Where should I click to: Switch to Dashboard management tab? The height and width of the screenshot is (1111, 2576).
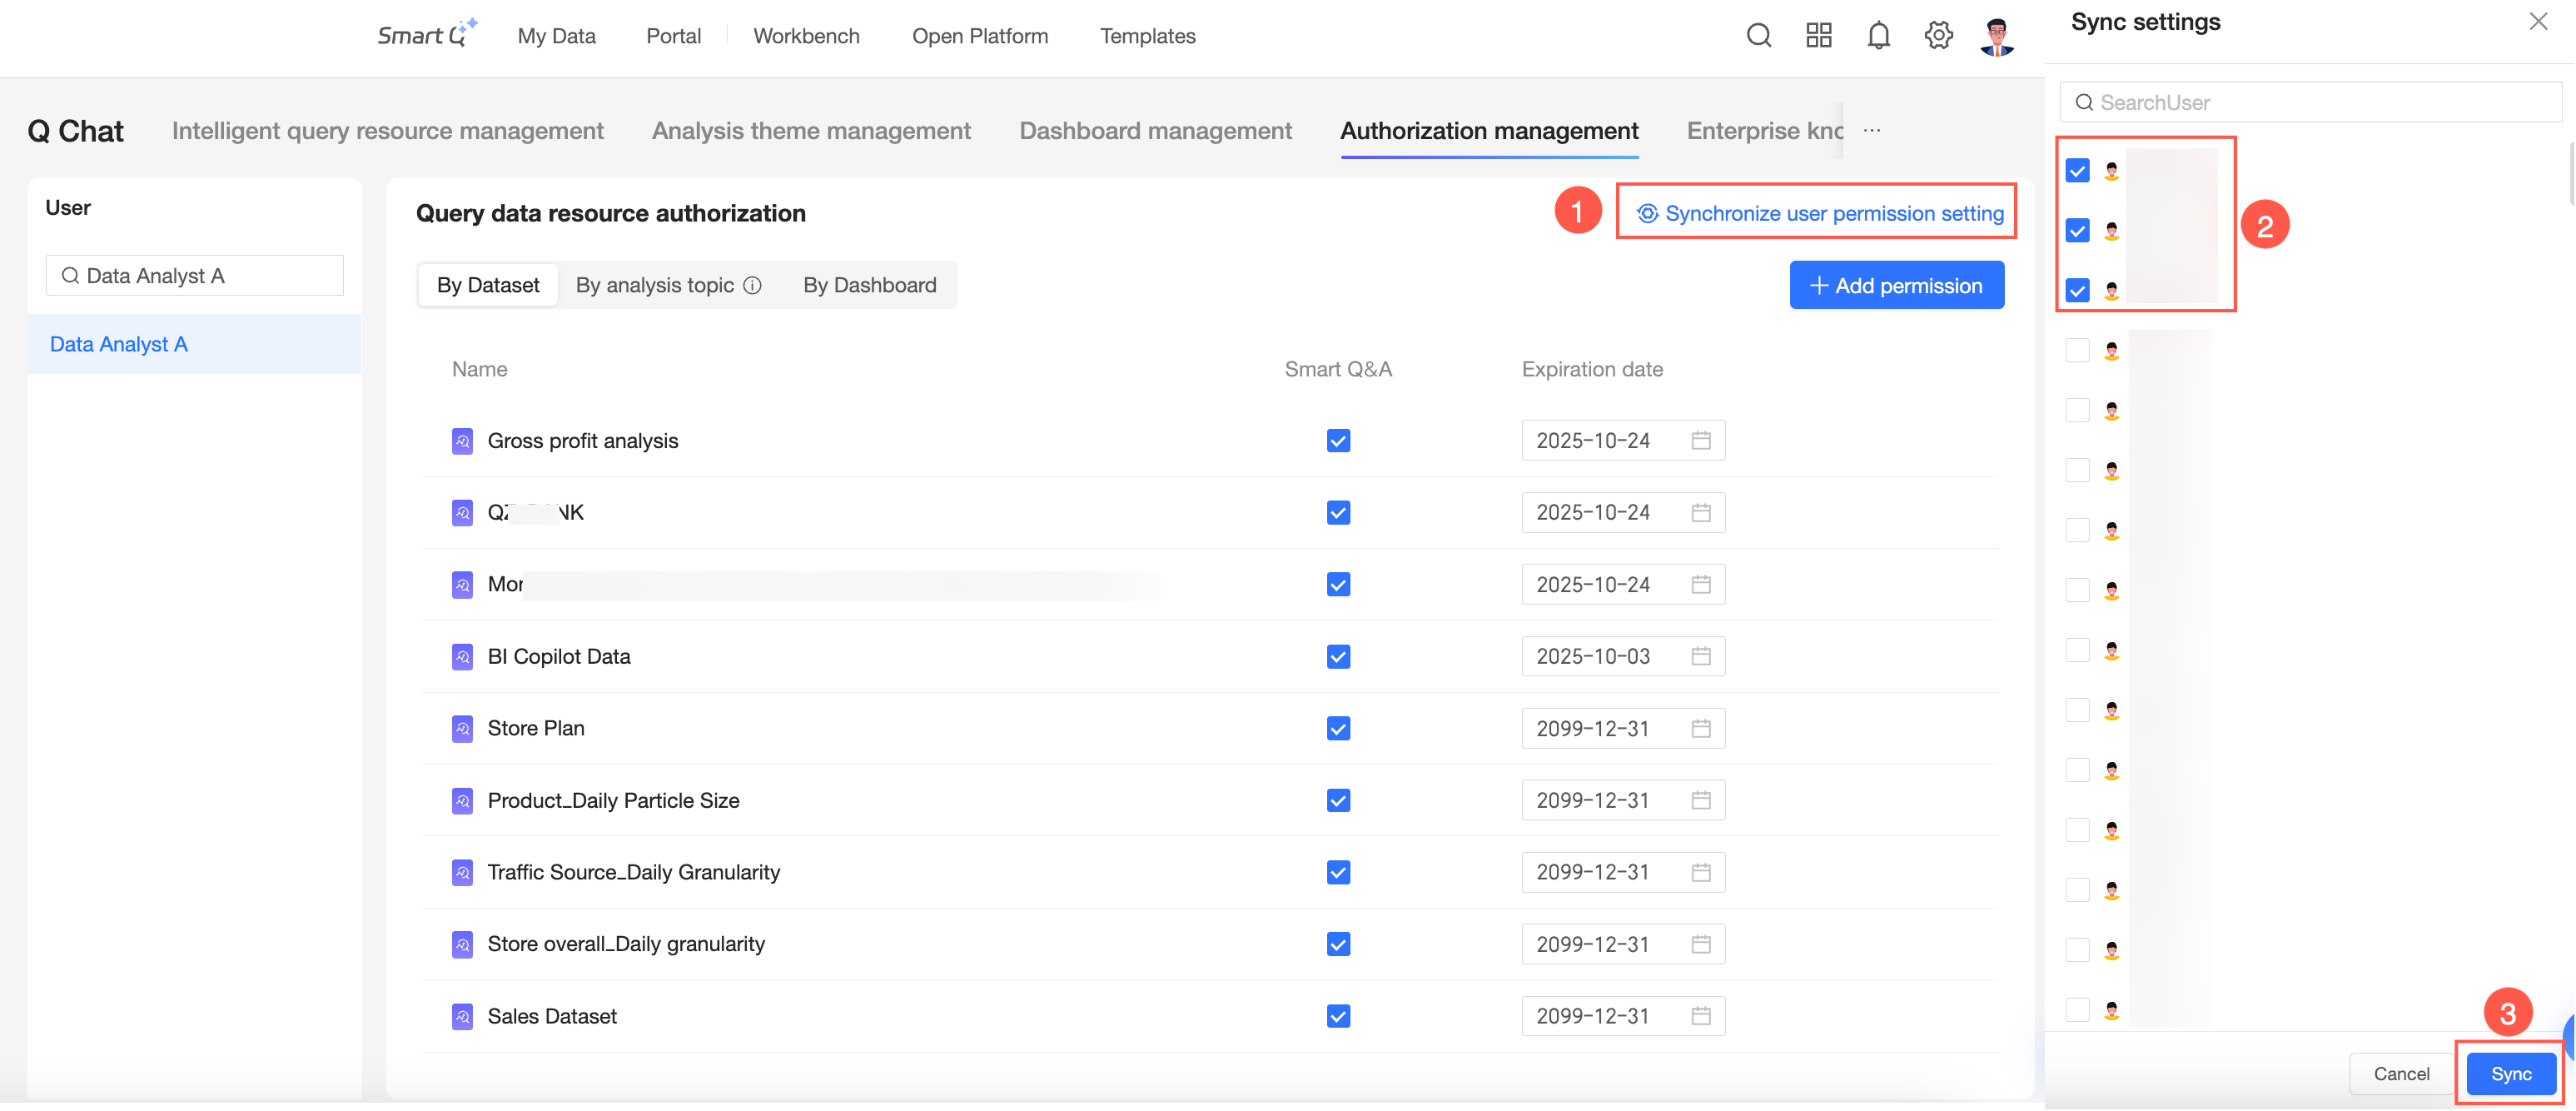[1155, 131]
